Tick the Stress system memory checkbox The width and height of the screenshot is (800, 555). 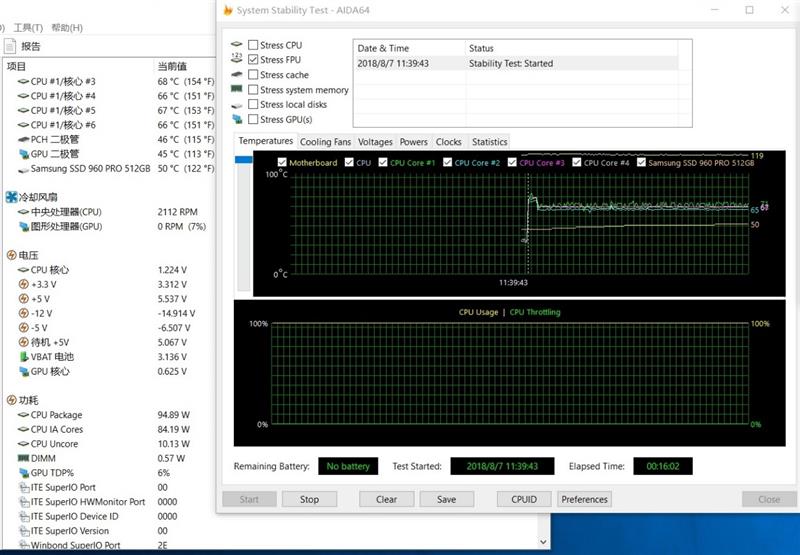(x=253, y=90)
